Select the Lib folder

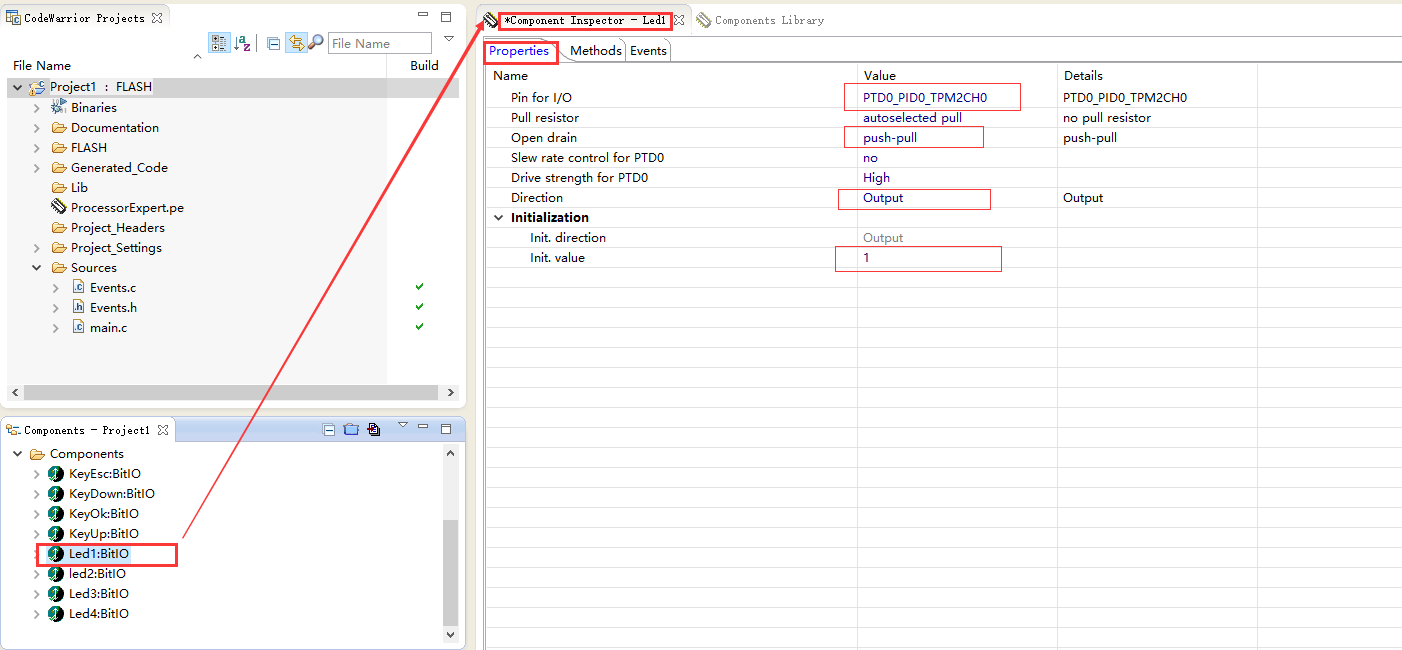(79, 188)
